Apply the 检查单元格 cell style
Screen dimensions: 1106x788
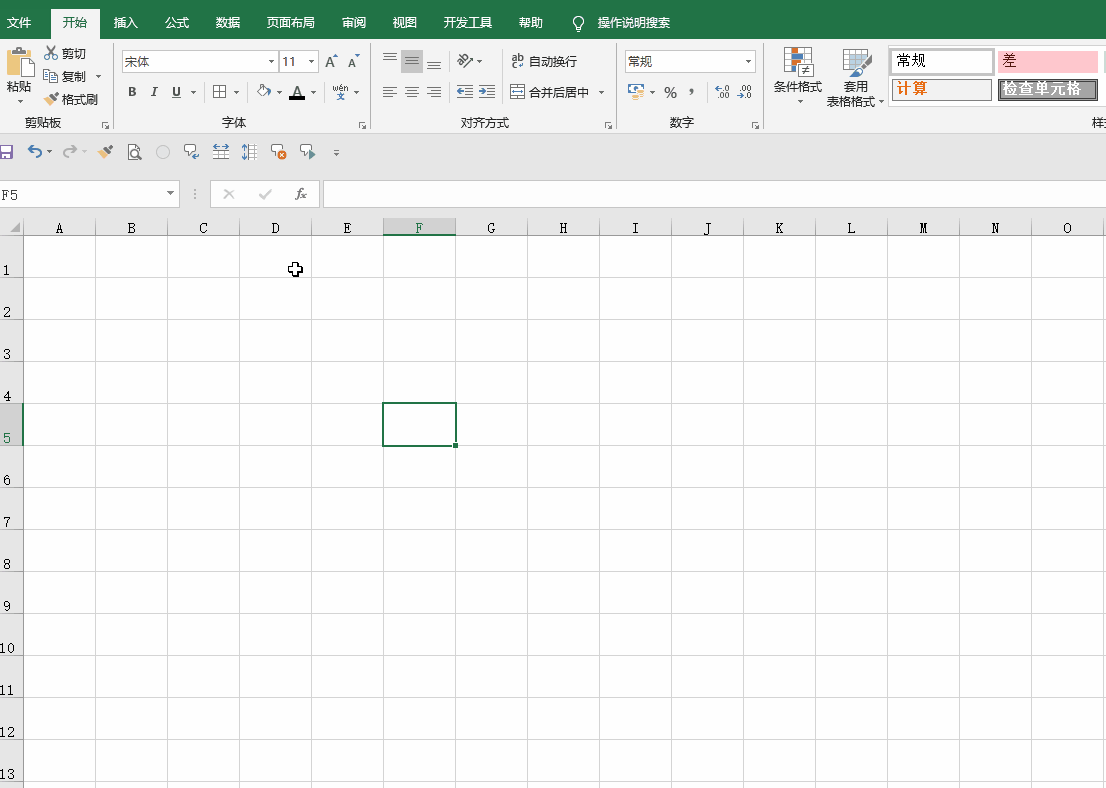(x=1047, y=90)
